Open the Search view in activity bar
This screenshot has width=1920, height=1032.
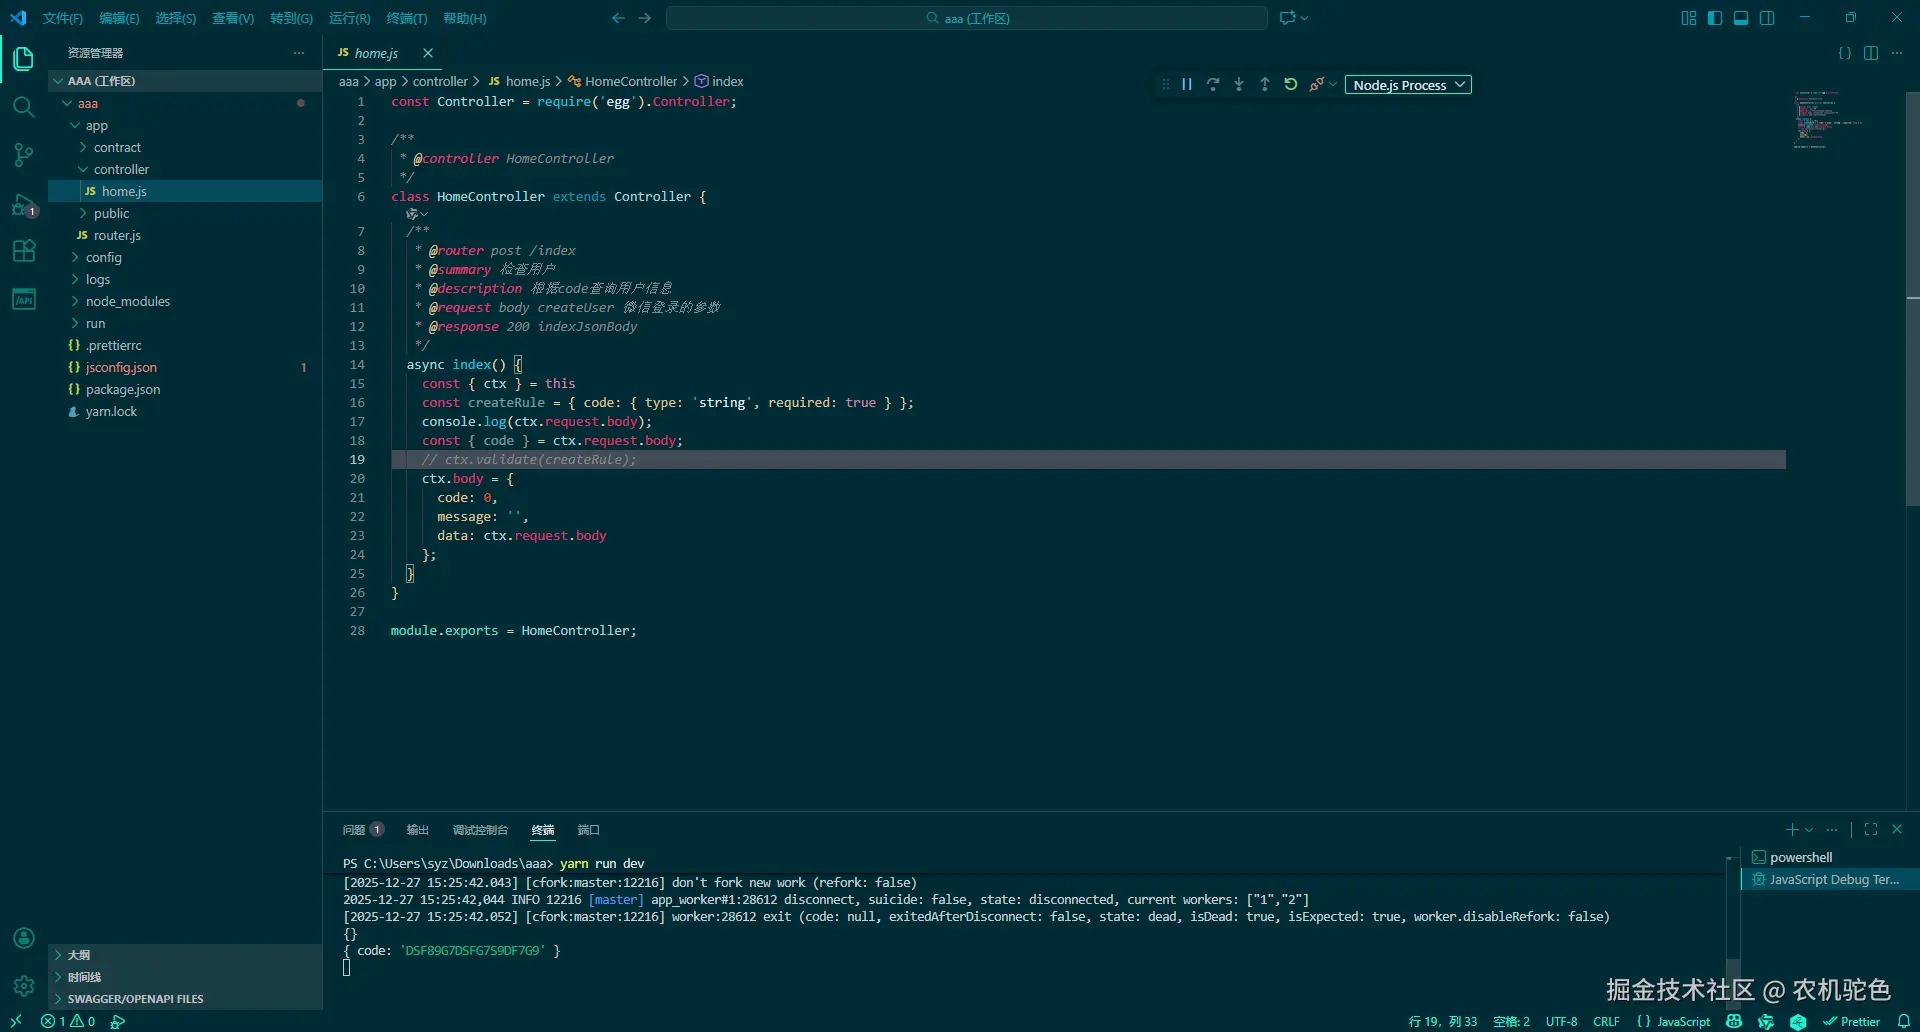pos(23,107)
